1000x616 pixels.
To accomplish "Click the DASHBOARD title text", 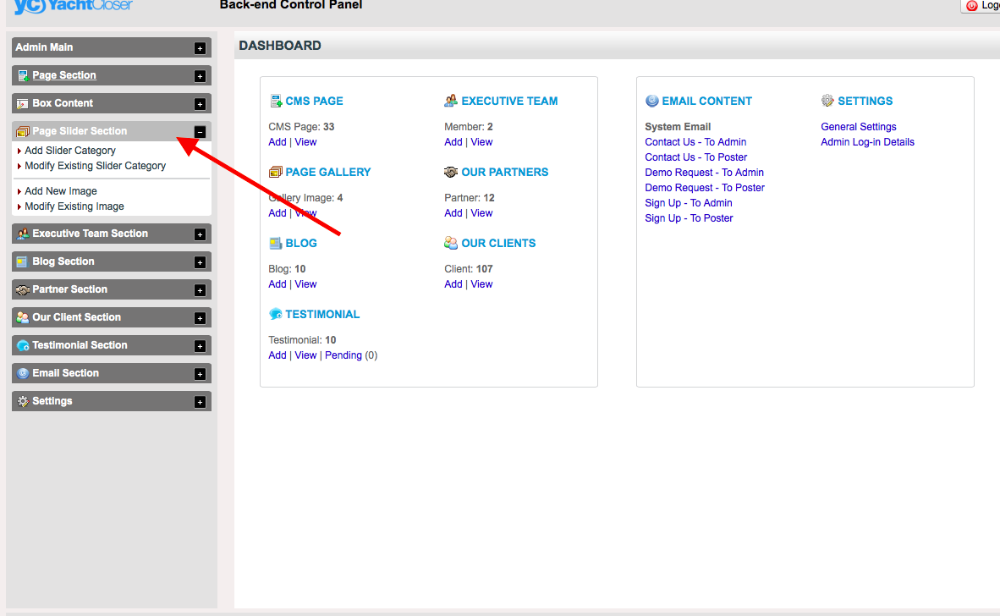I will [x=280, y=46].
